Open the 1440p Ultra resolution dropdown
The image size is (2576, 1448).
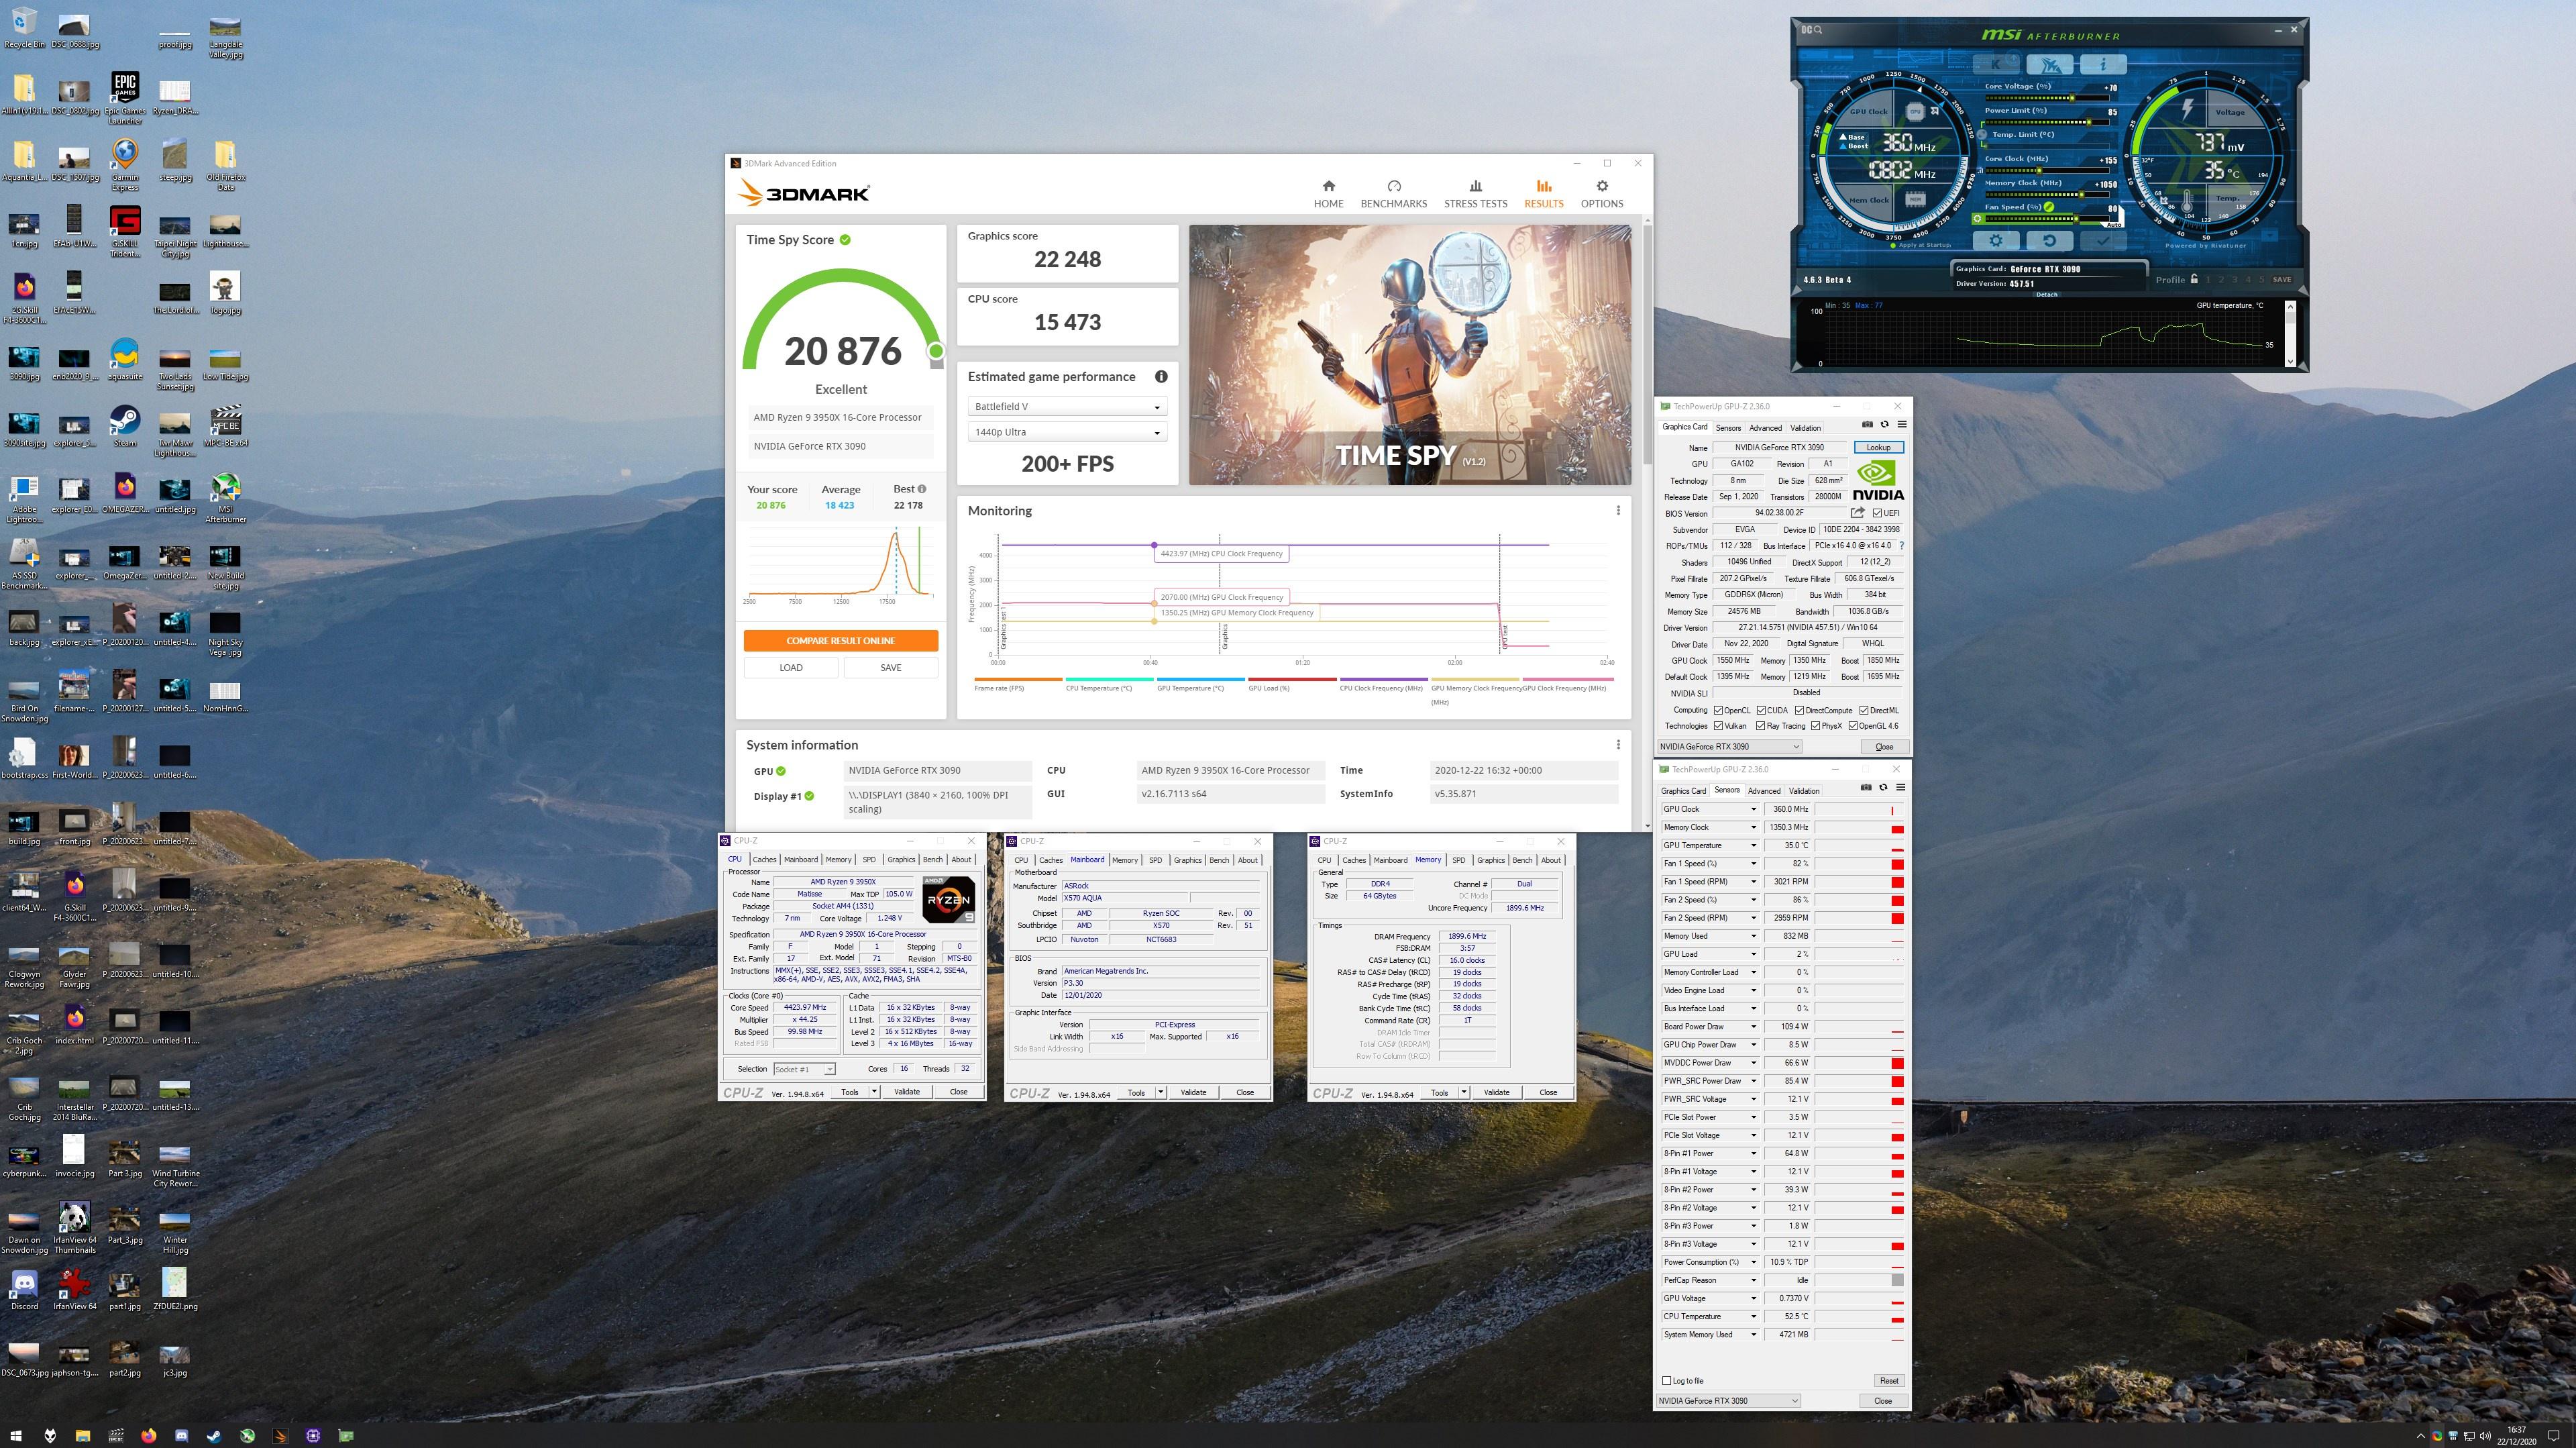coord(1067,432)
